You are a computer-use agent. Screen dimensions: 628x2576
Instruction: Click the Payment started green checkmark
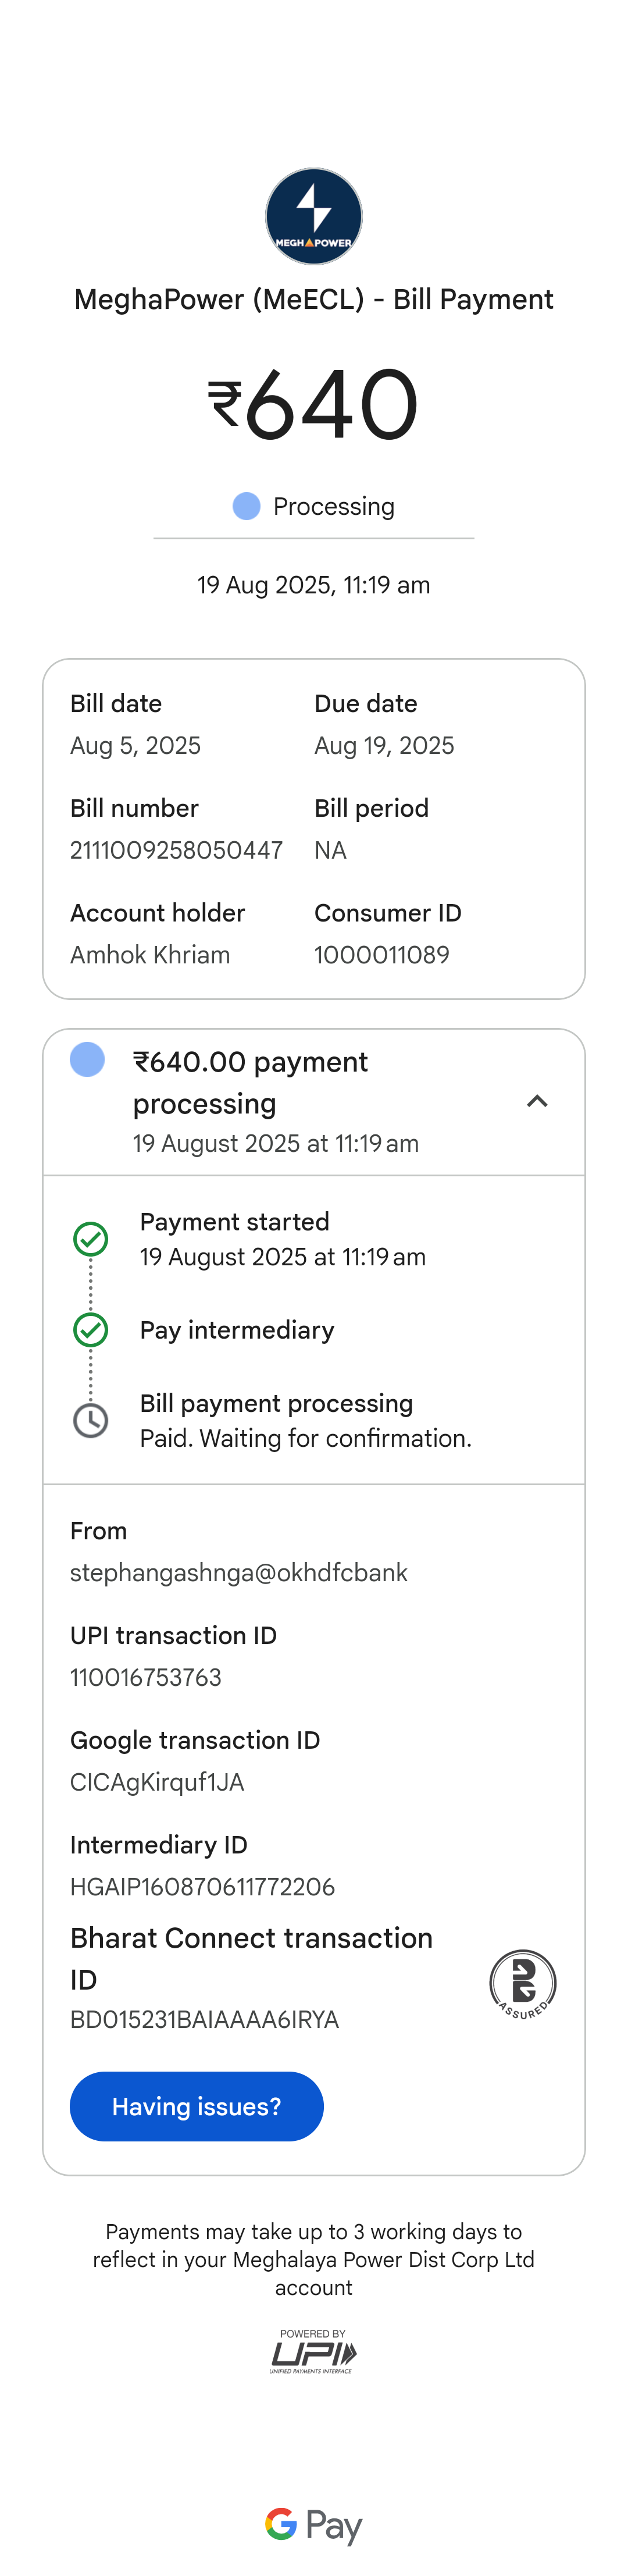(x=91, y=1239)
